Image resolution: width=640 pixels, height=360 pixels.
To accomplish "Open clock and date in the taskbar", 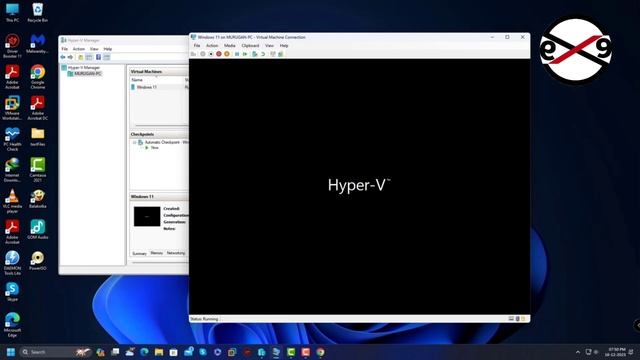I will click(617, 352).
